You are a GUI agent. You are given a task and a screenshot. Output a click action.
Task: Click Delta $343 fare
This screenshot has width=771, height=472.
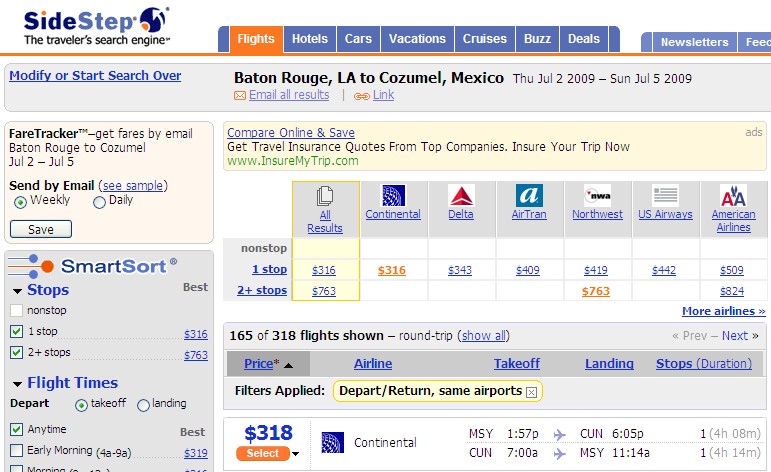[460, 270]
